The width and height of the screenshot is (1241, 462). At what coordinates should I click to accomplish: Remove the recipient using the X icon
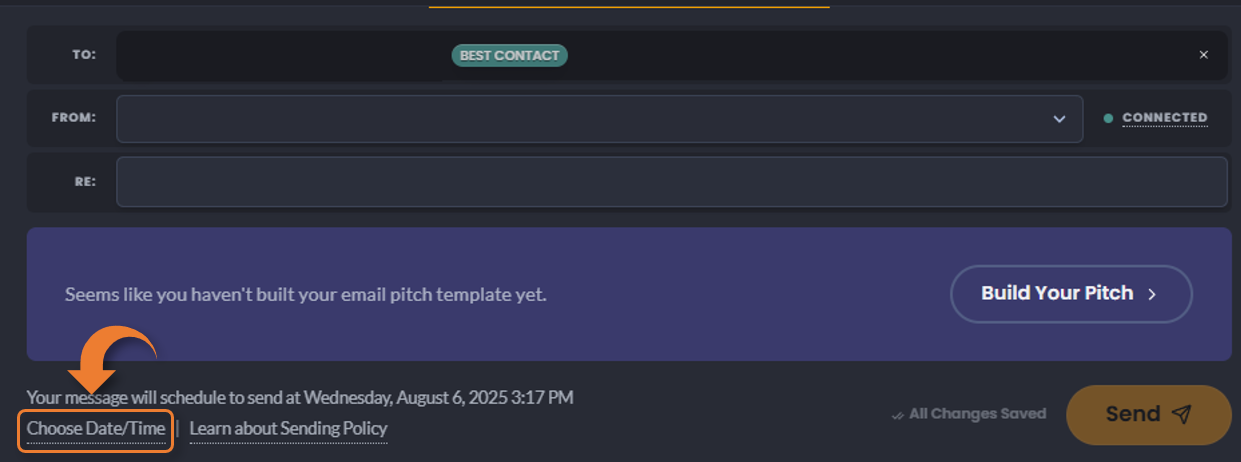(1203, 55)
